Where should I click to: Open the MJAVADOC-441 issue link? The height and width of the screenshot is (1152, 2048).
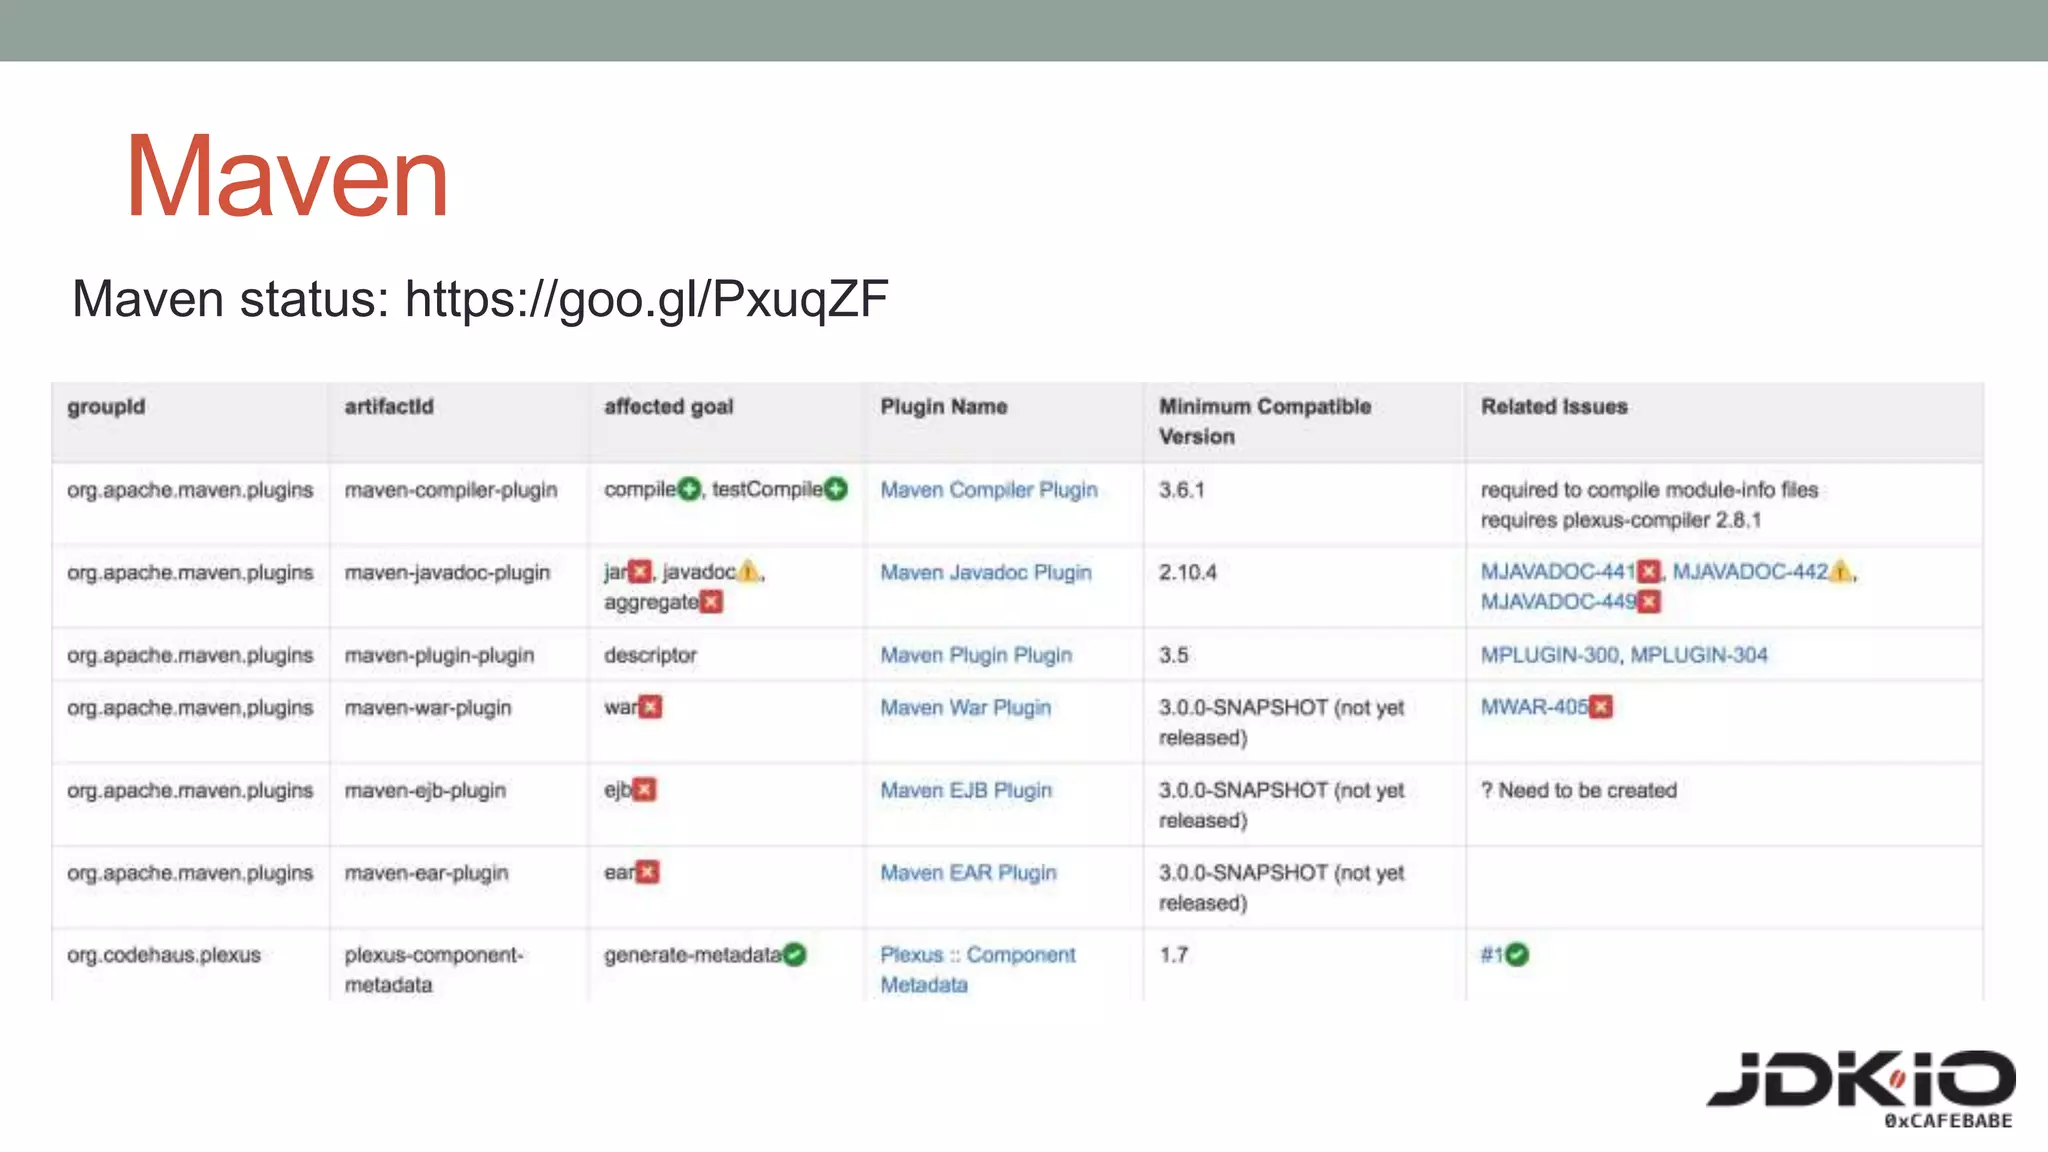[x=1557, y=571]
